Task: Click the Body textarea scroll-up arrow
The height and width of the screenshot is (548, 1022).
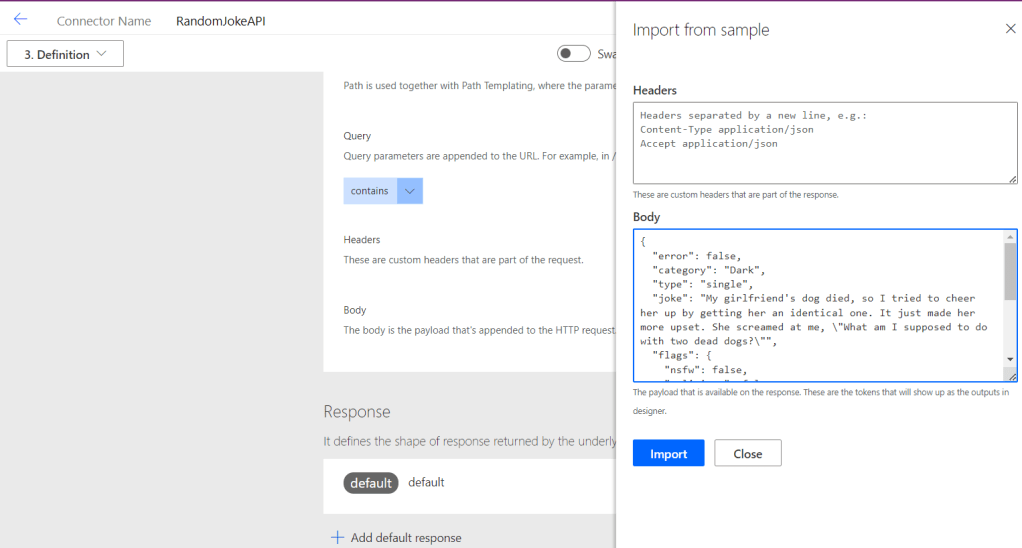Action: point(1010,237)
